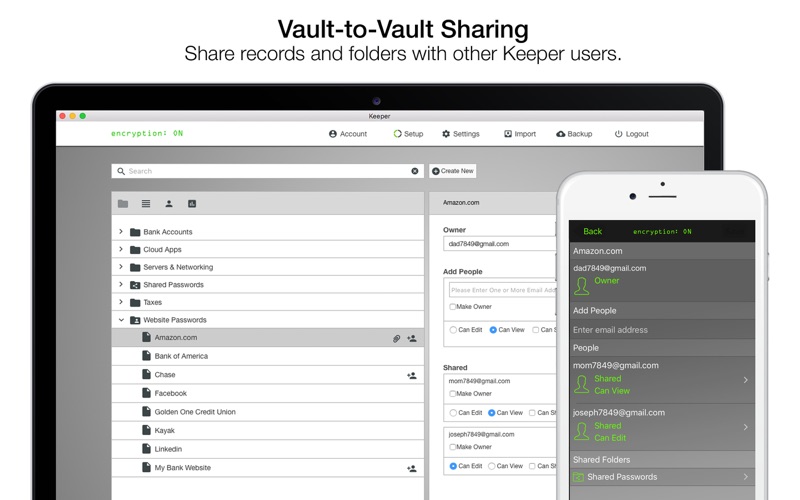Screen dimensions: 800x500
Task: Switch to folder view icon
Action: point(123,204)
